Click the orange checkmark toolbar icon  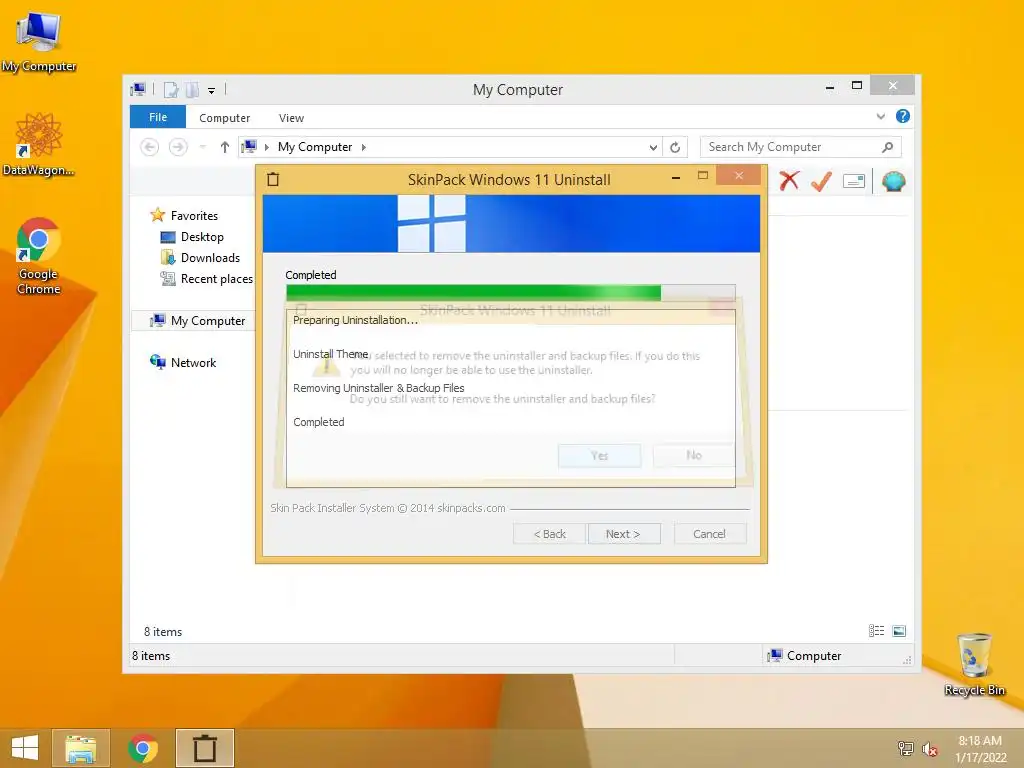tap(821, 181)
